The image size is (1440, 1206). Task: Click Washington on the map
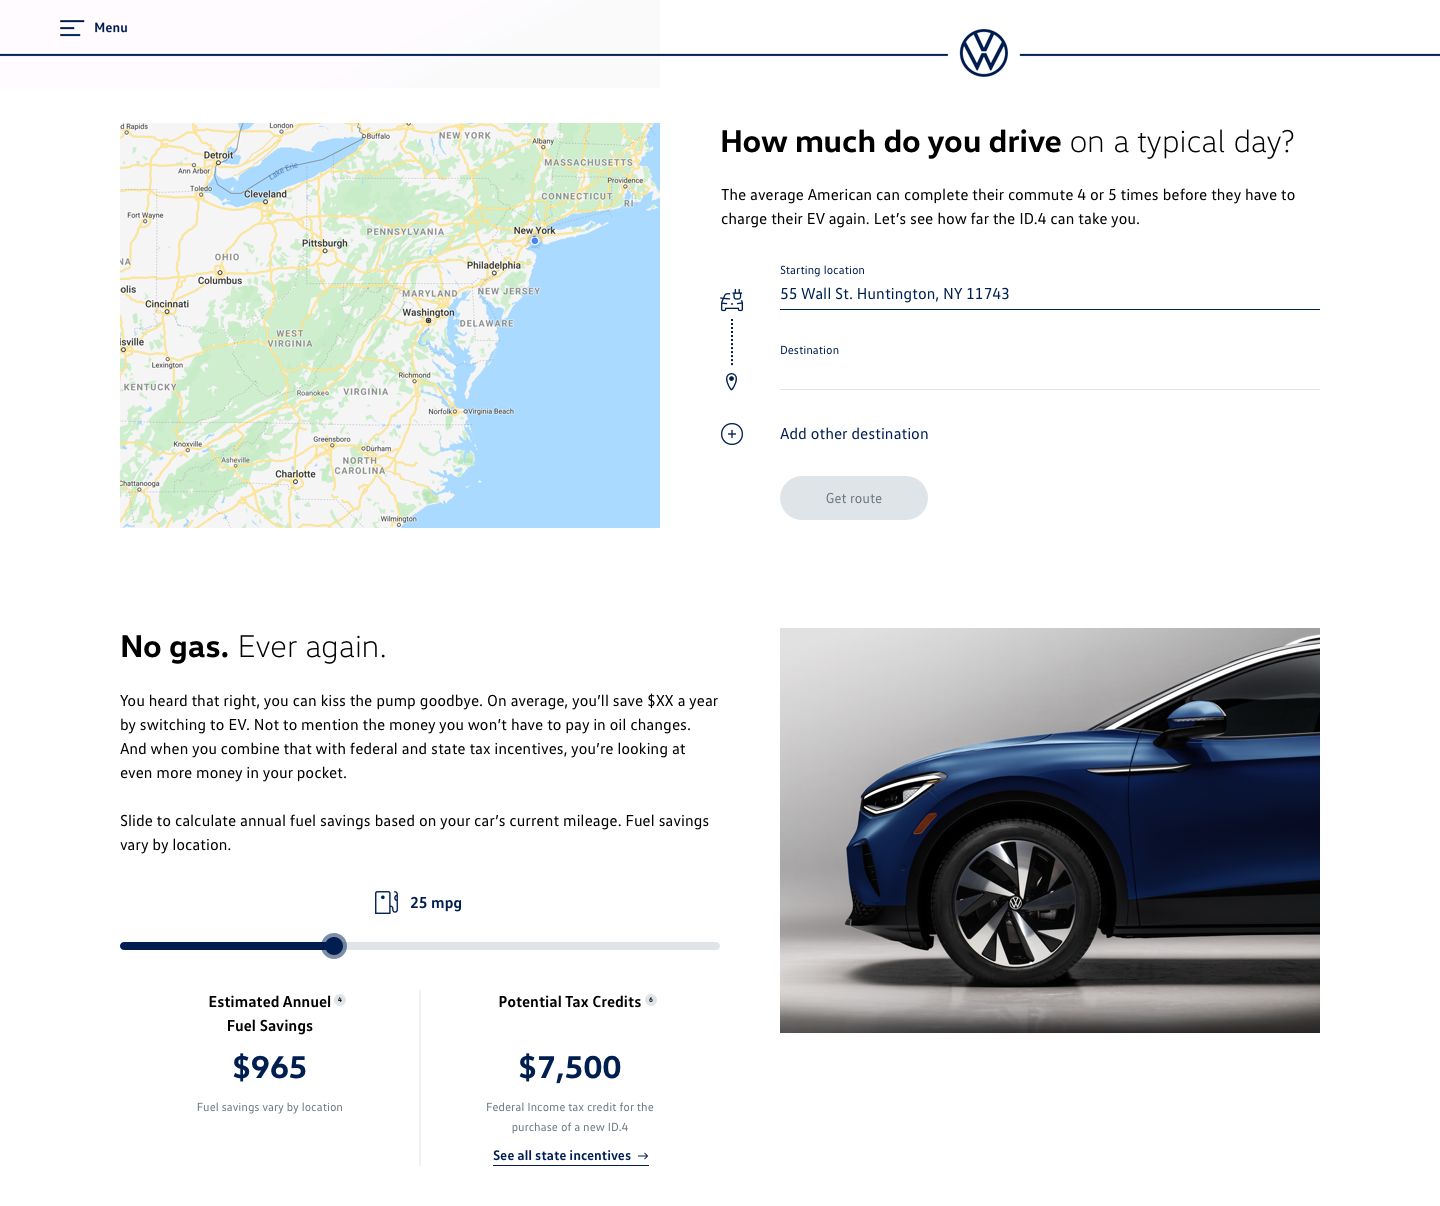click(x=428, y=314)
